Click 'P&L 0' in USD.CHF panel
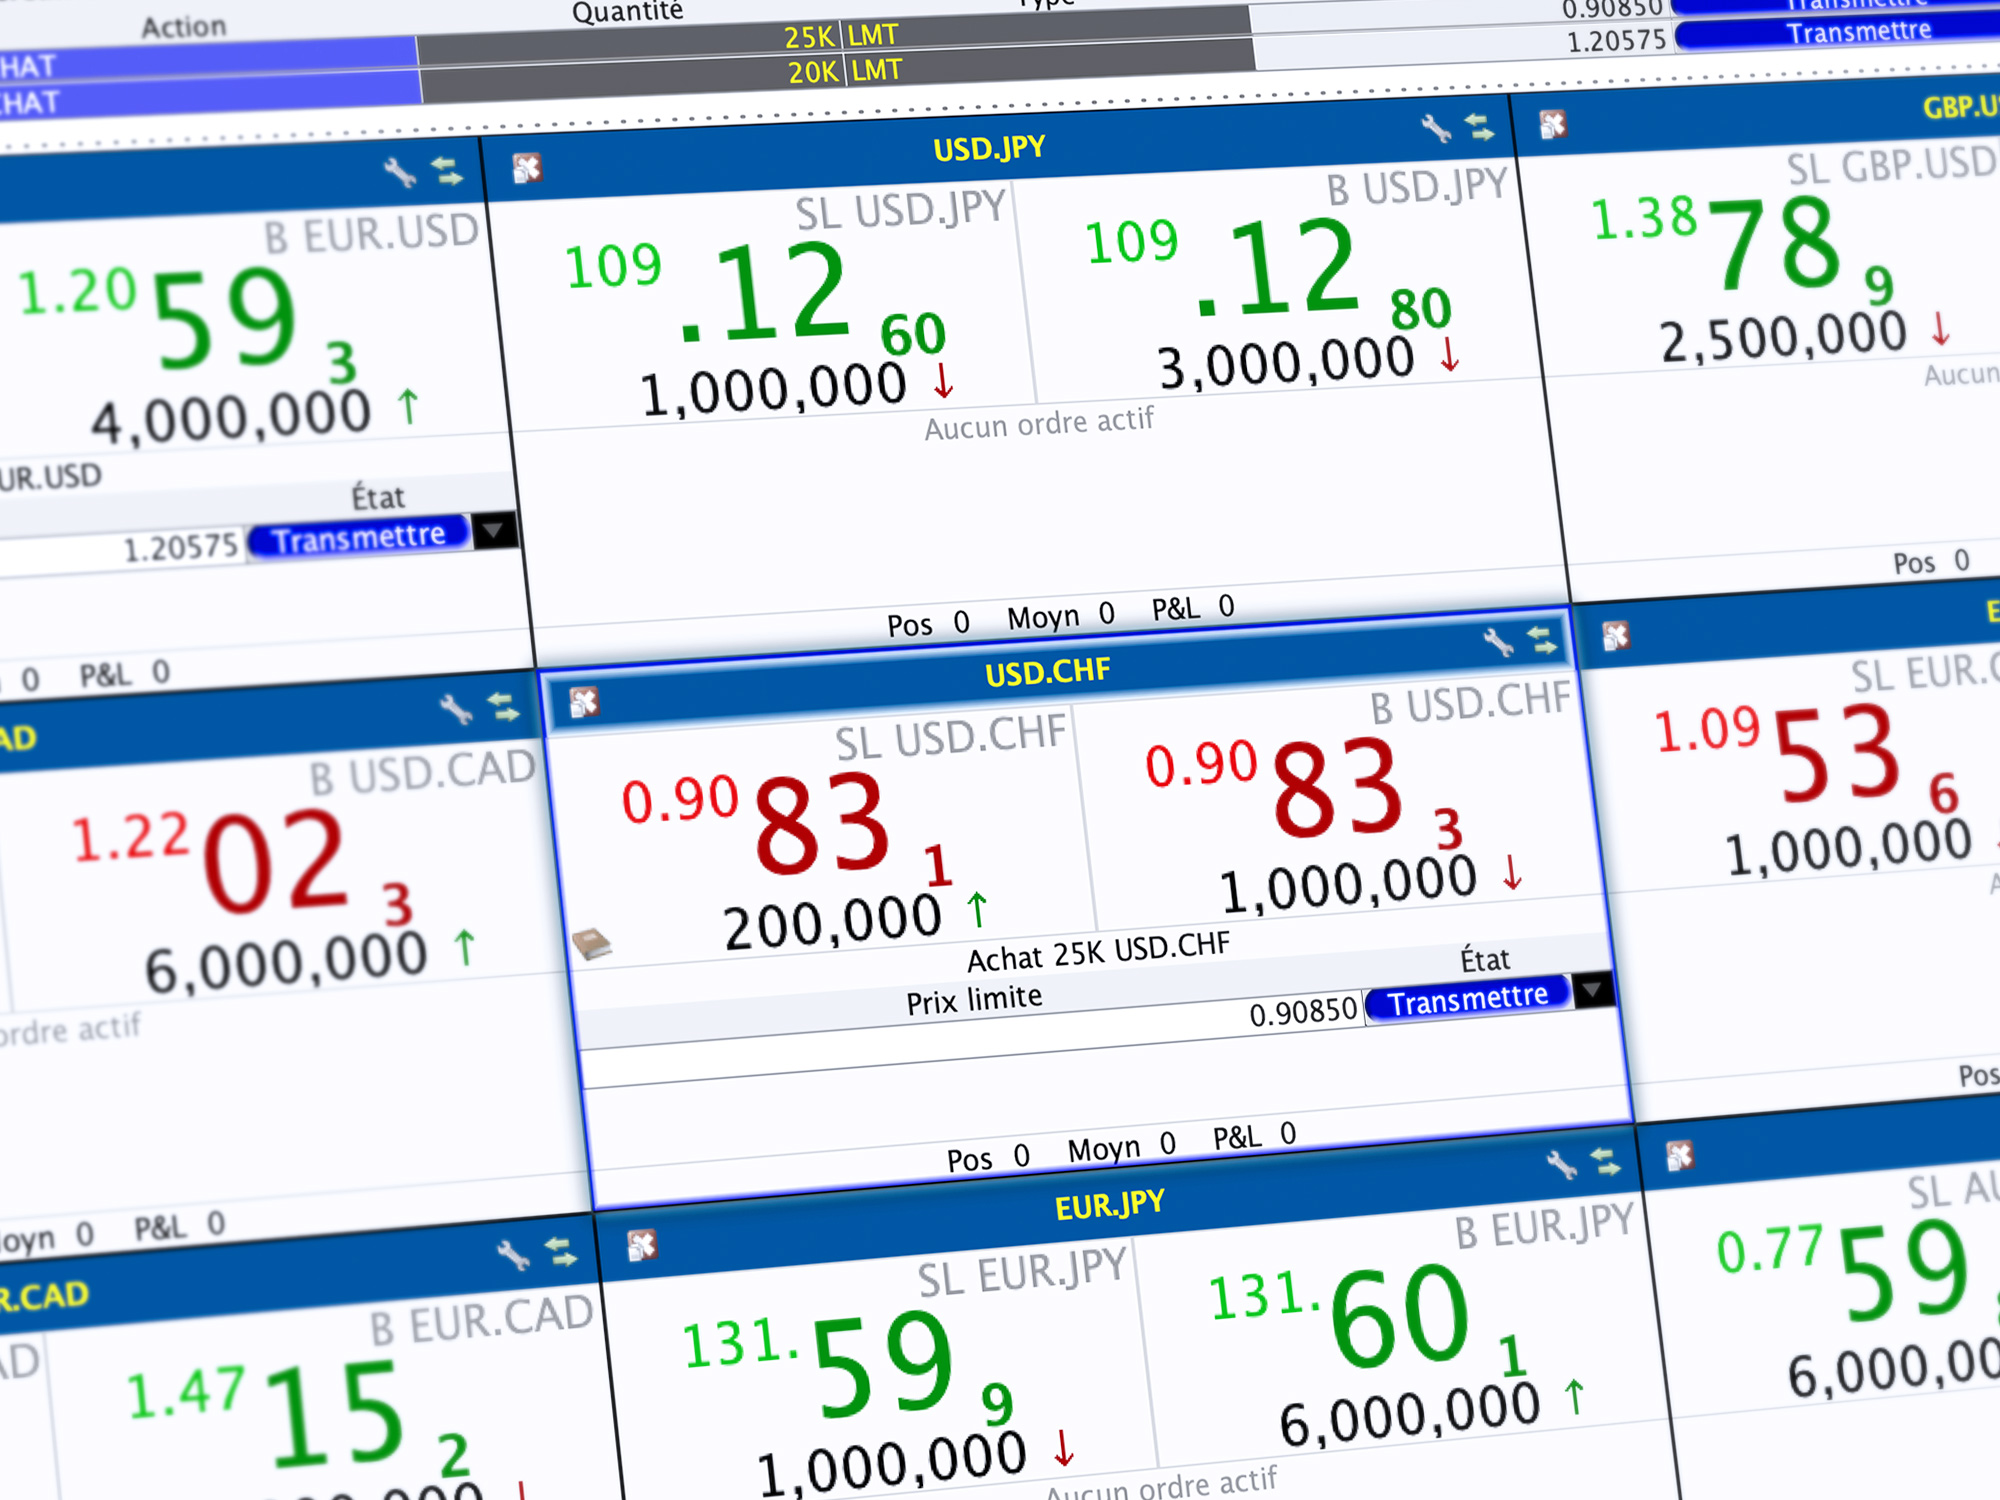 1254,1136
